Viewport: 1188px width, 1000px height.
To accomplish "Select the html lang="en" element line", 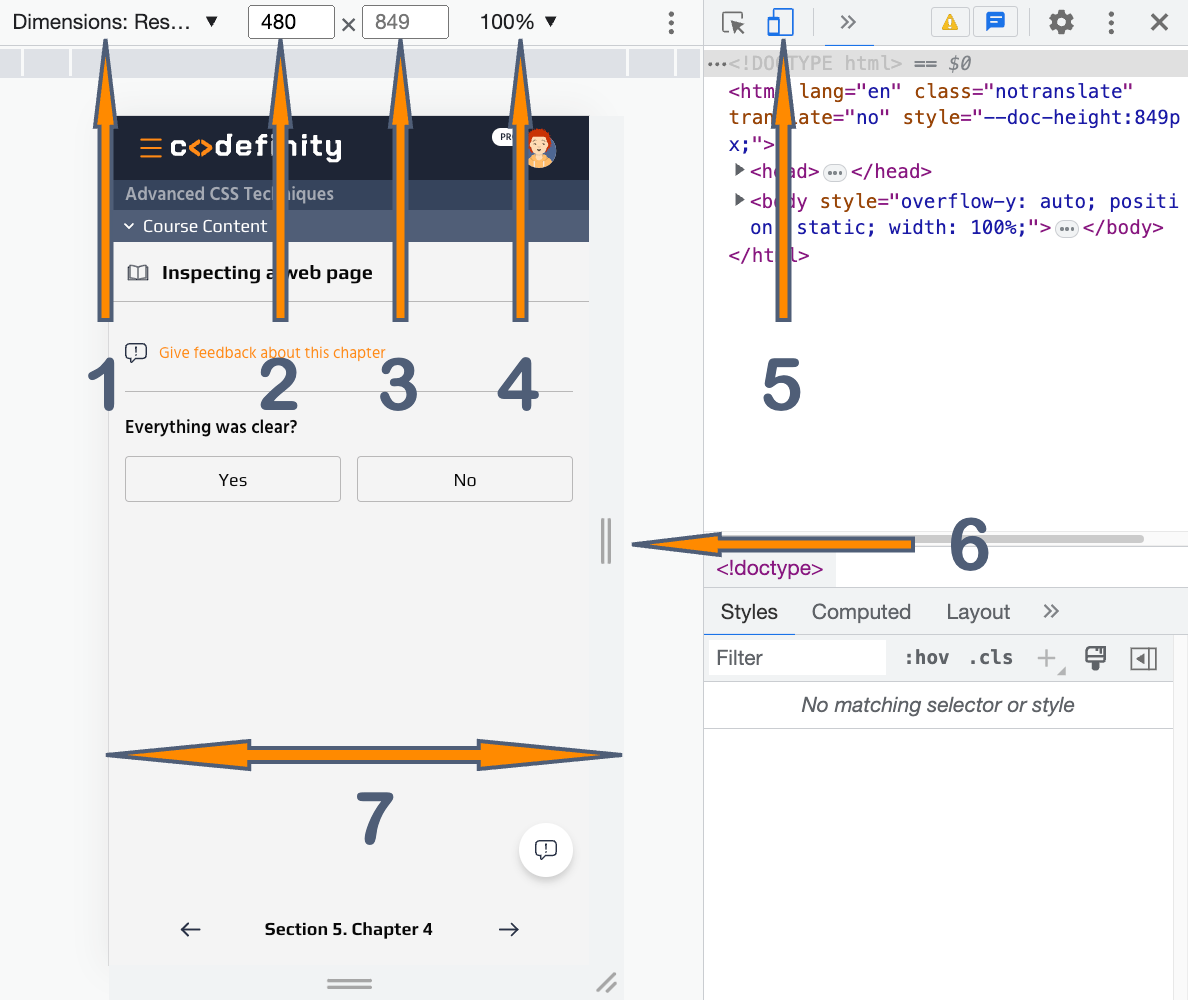I will click(x=955, y=117).
